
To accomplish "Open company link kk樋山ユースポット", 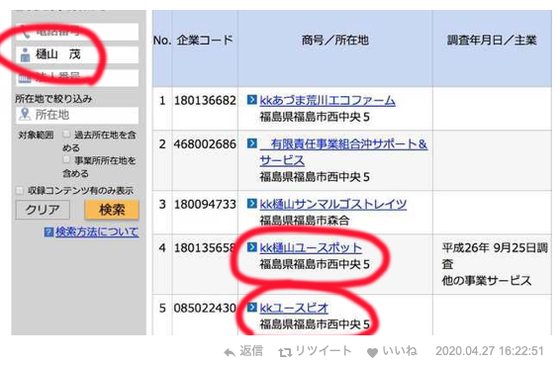I will pos(311,248).
